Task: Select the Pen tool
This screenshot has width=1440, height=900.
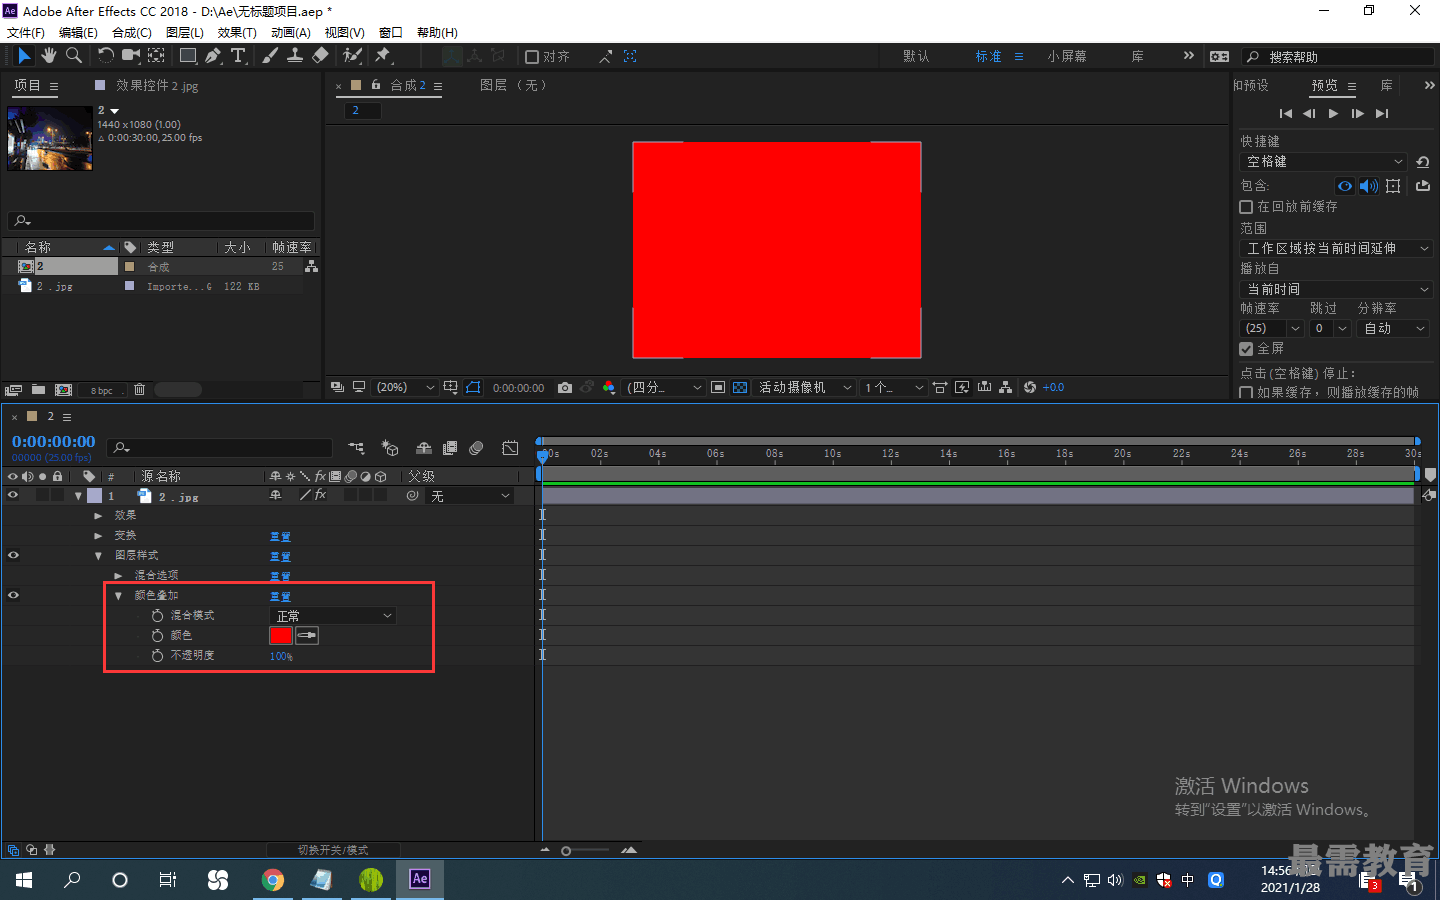Action: (214, 56)
